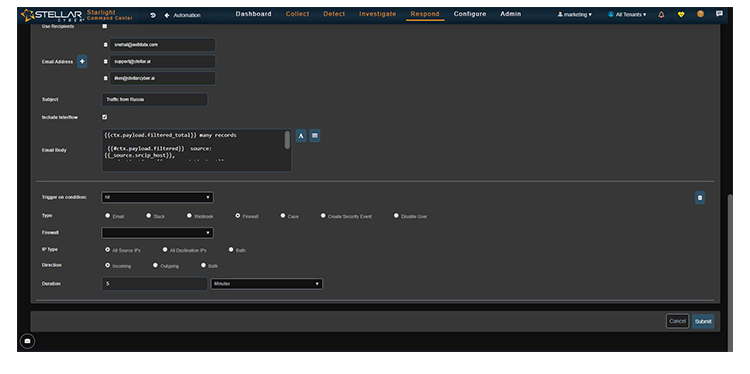Delete the support@stellar.ai email entry

pyautogui.click(x=105, y=62)
